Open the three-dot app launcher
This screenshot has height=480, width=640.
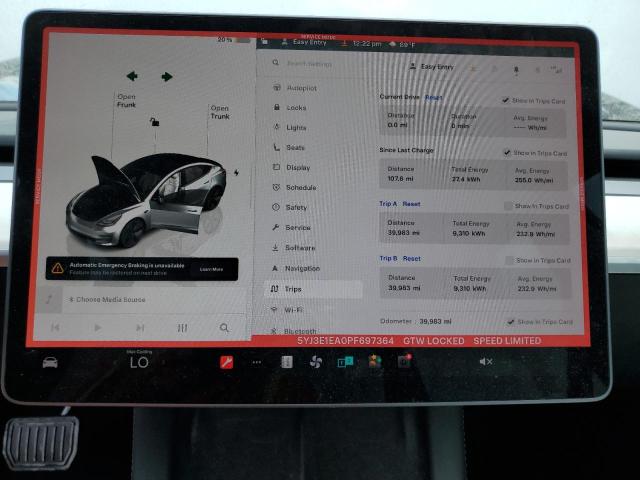click(x=256, y=362)
